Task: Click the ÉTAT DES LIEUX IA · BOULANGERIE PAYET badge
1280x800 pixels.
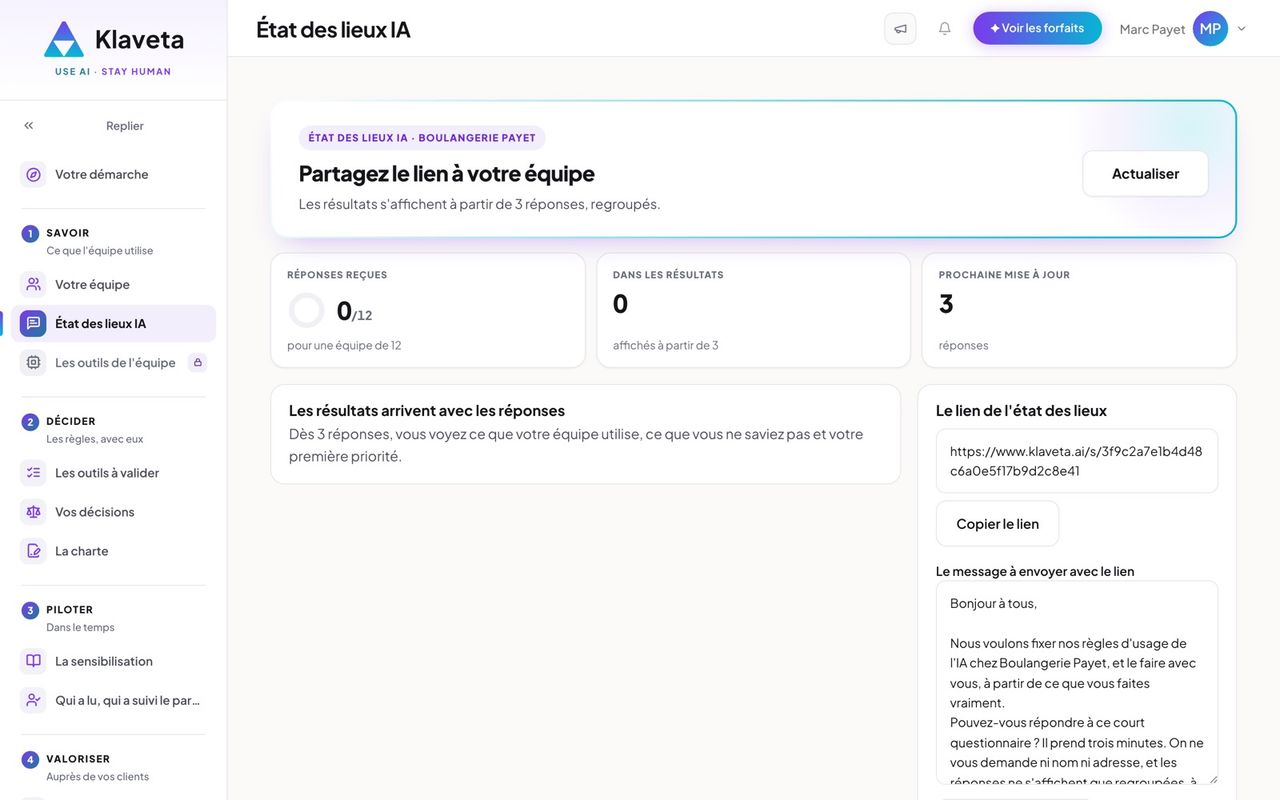Action: pyautogui.click(x=422, y=138)
